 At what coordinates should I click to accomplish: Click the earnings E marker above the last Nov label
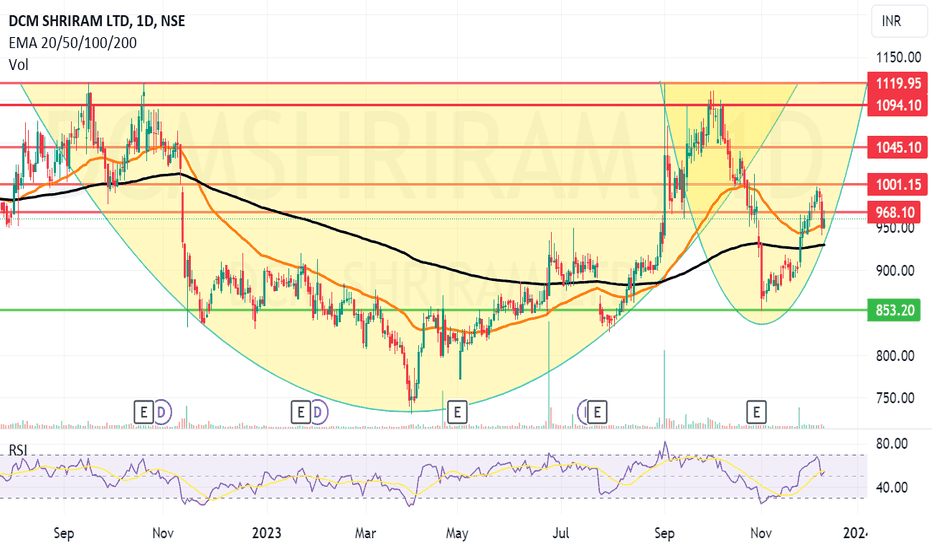tap(757, 411)
